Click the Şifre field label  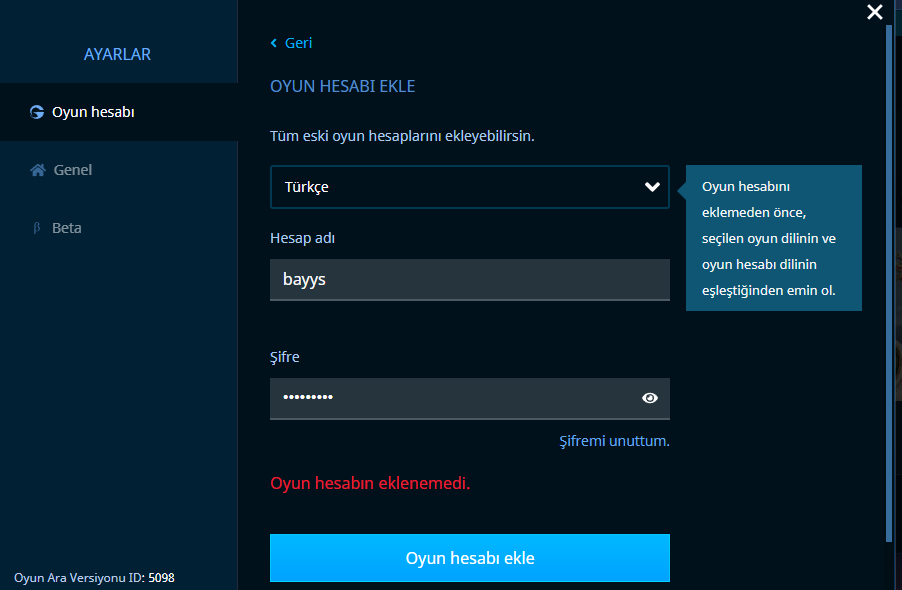(285, 357)
